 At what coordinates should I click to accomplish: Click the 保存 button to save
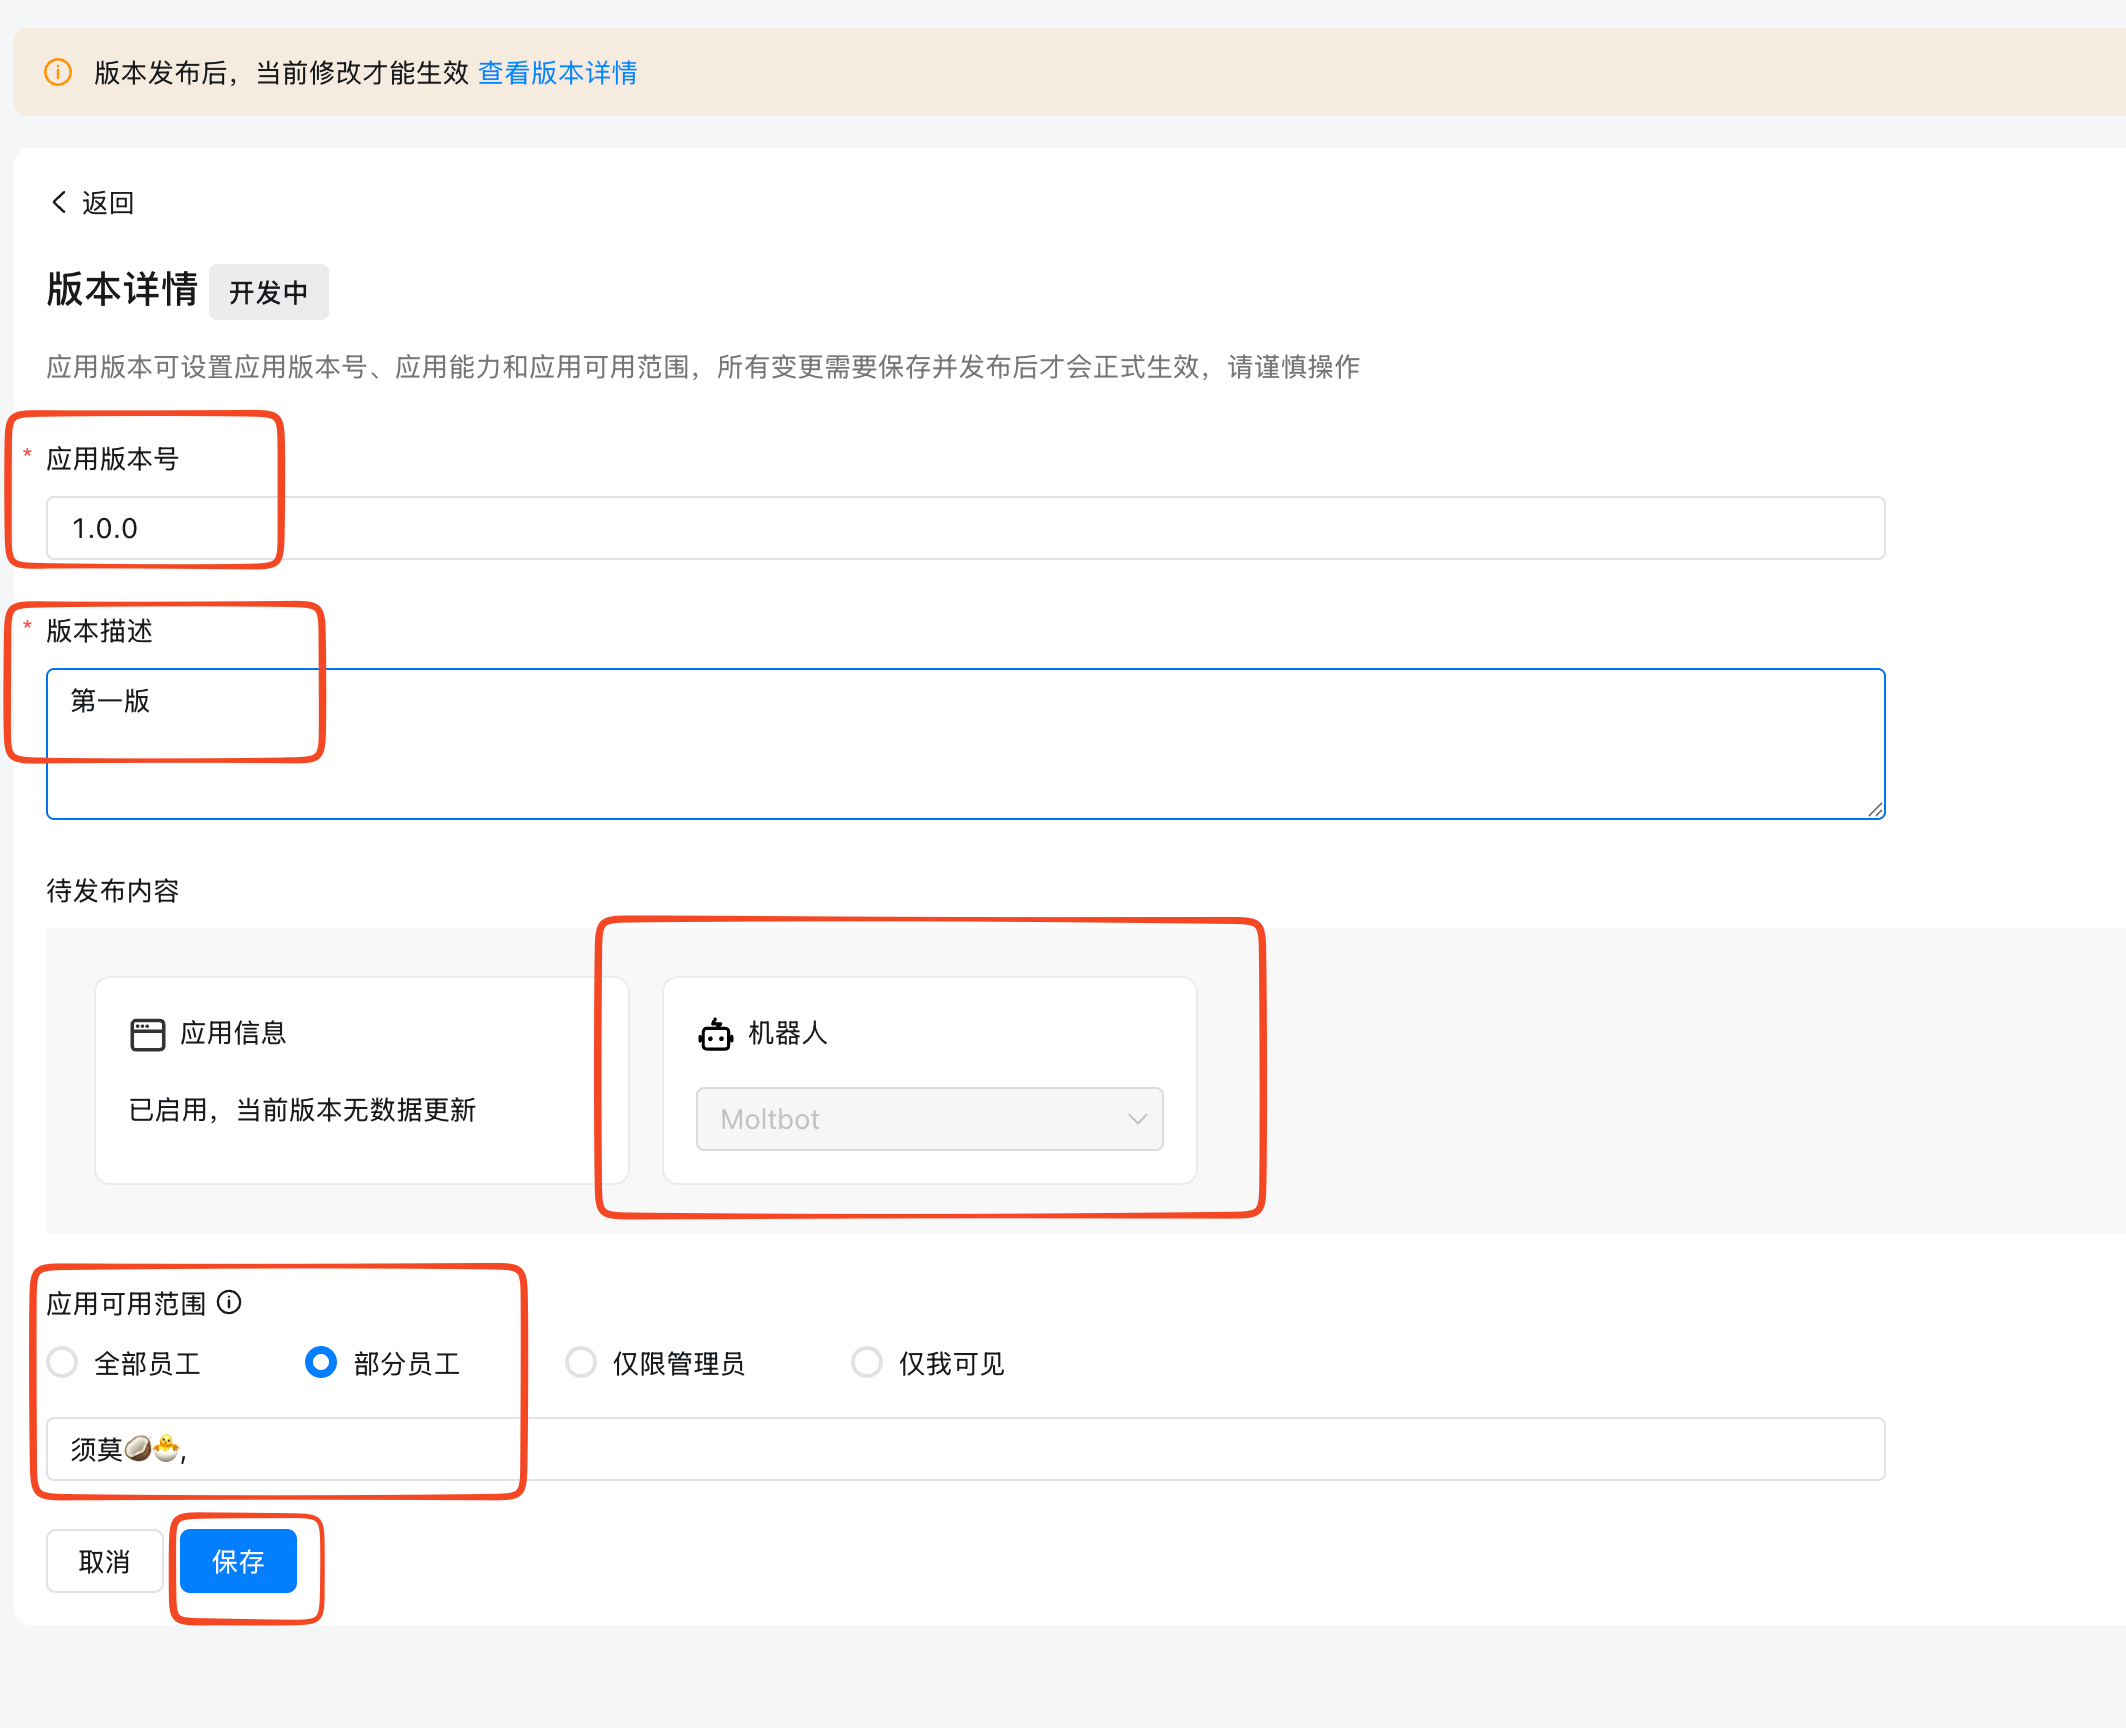coord(238,1560)
